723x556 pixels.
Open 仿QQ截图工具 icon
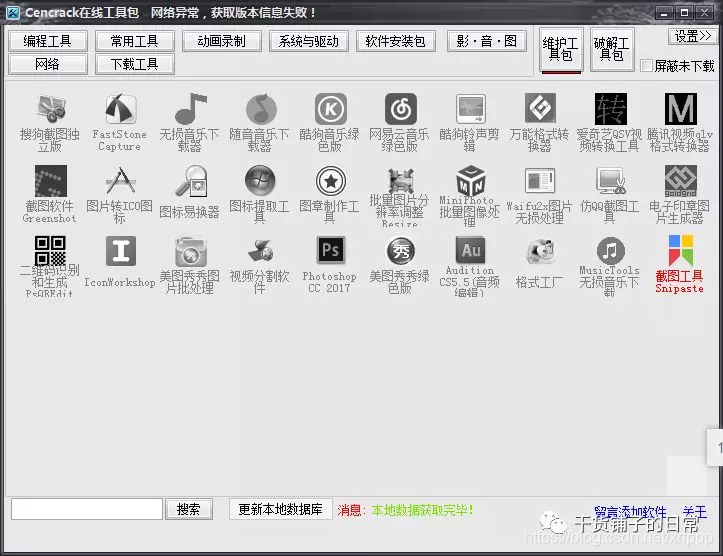click(x=610, y=181)
